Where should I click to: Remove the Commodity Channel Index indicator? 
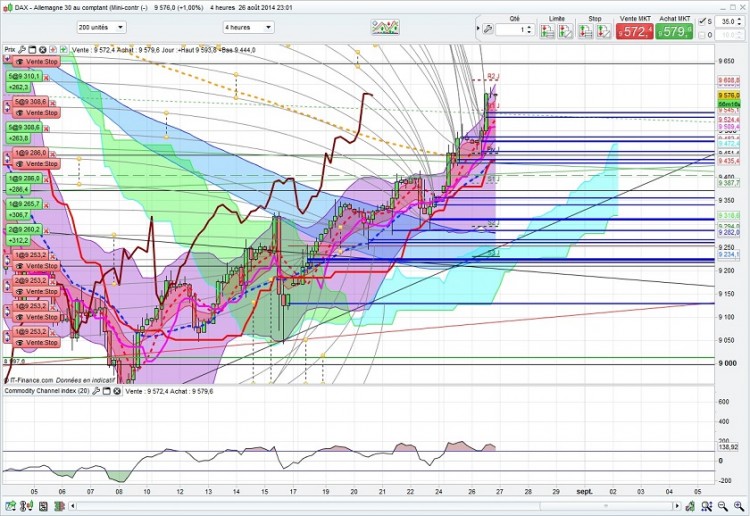click(117, 391)
